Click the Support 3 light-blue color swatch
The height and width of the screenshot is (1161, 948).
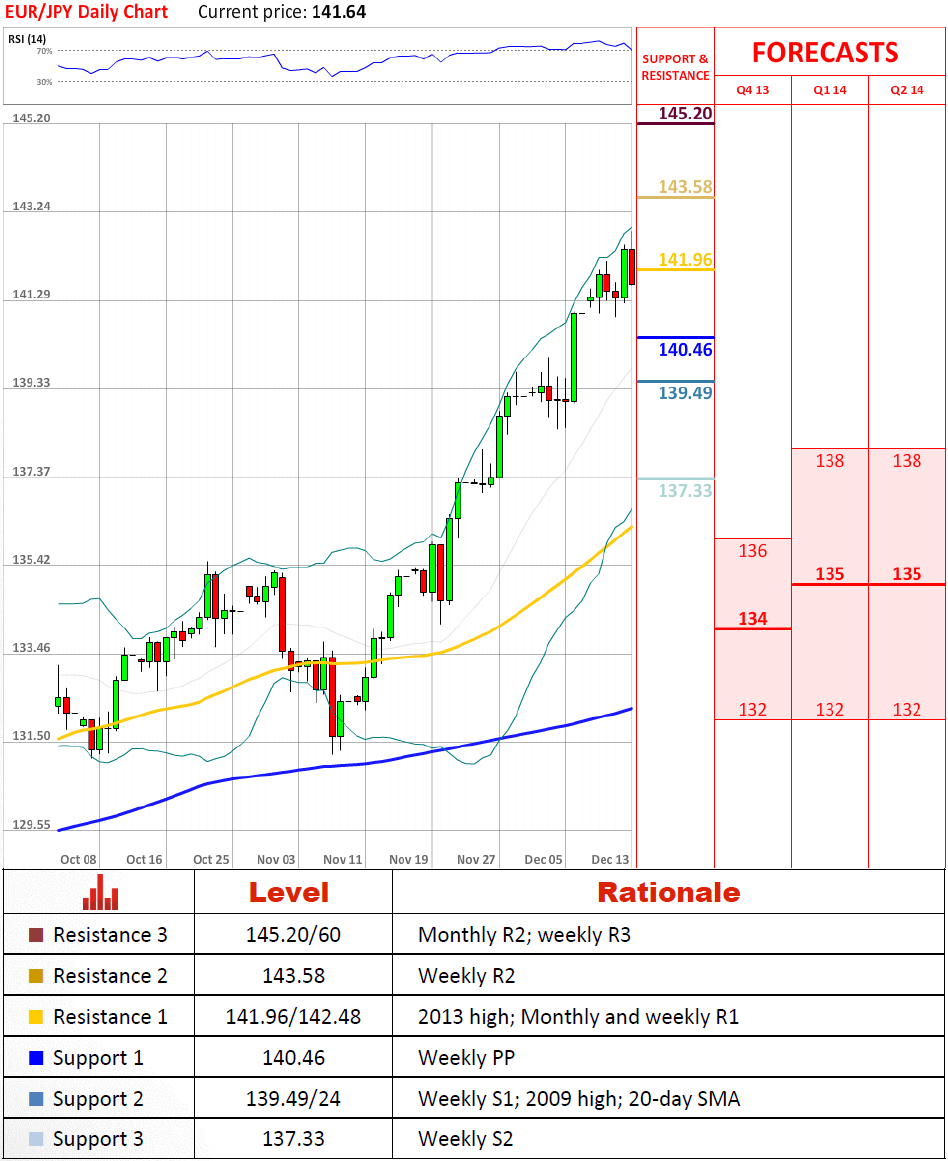pos(36,1139)
